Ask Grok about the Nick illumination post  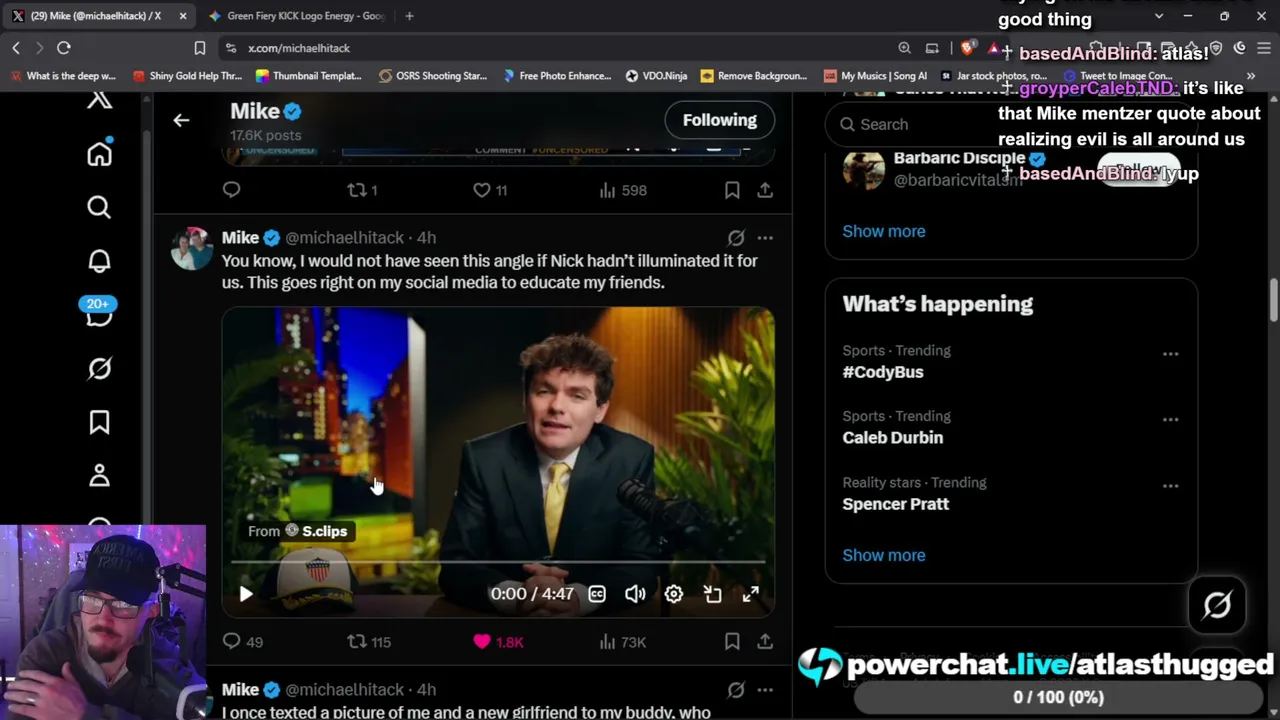(736, 238)
